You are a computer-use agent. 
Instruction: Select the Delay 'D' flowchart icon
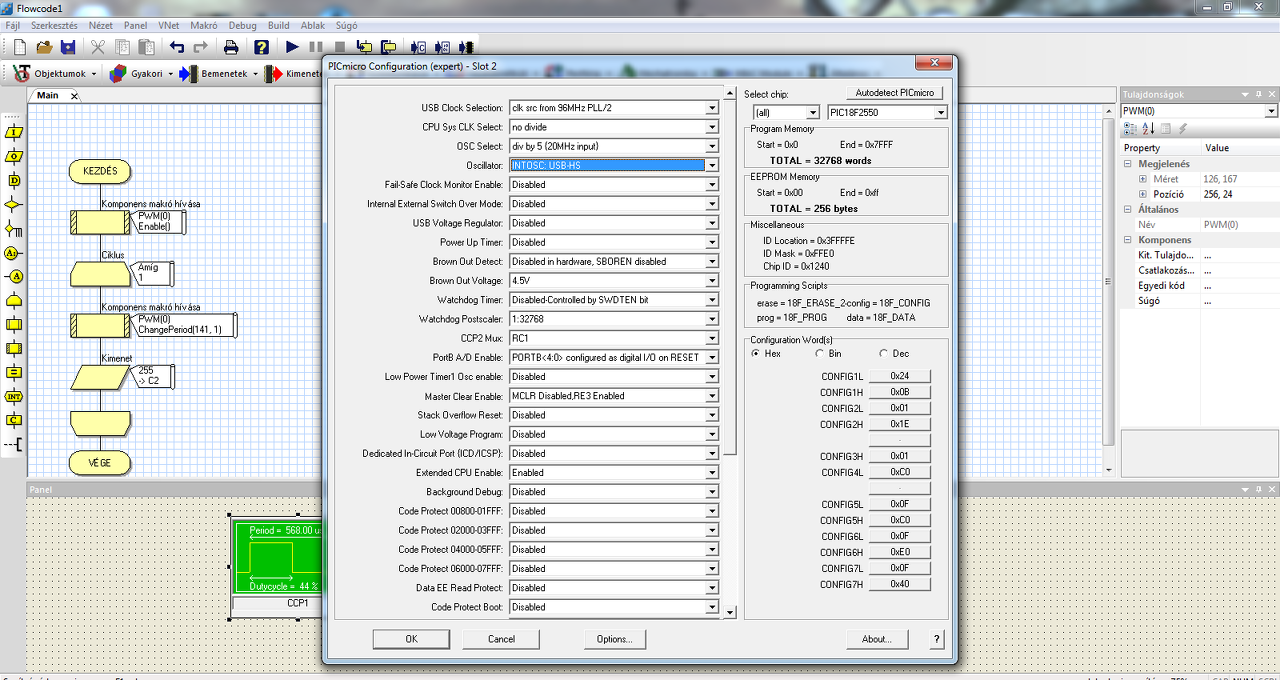[x=14, y=180]
